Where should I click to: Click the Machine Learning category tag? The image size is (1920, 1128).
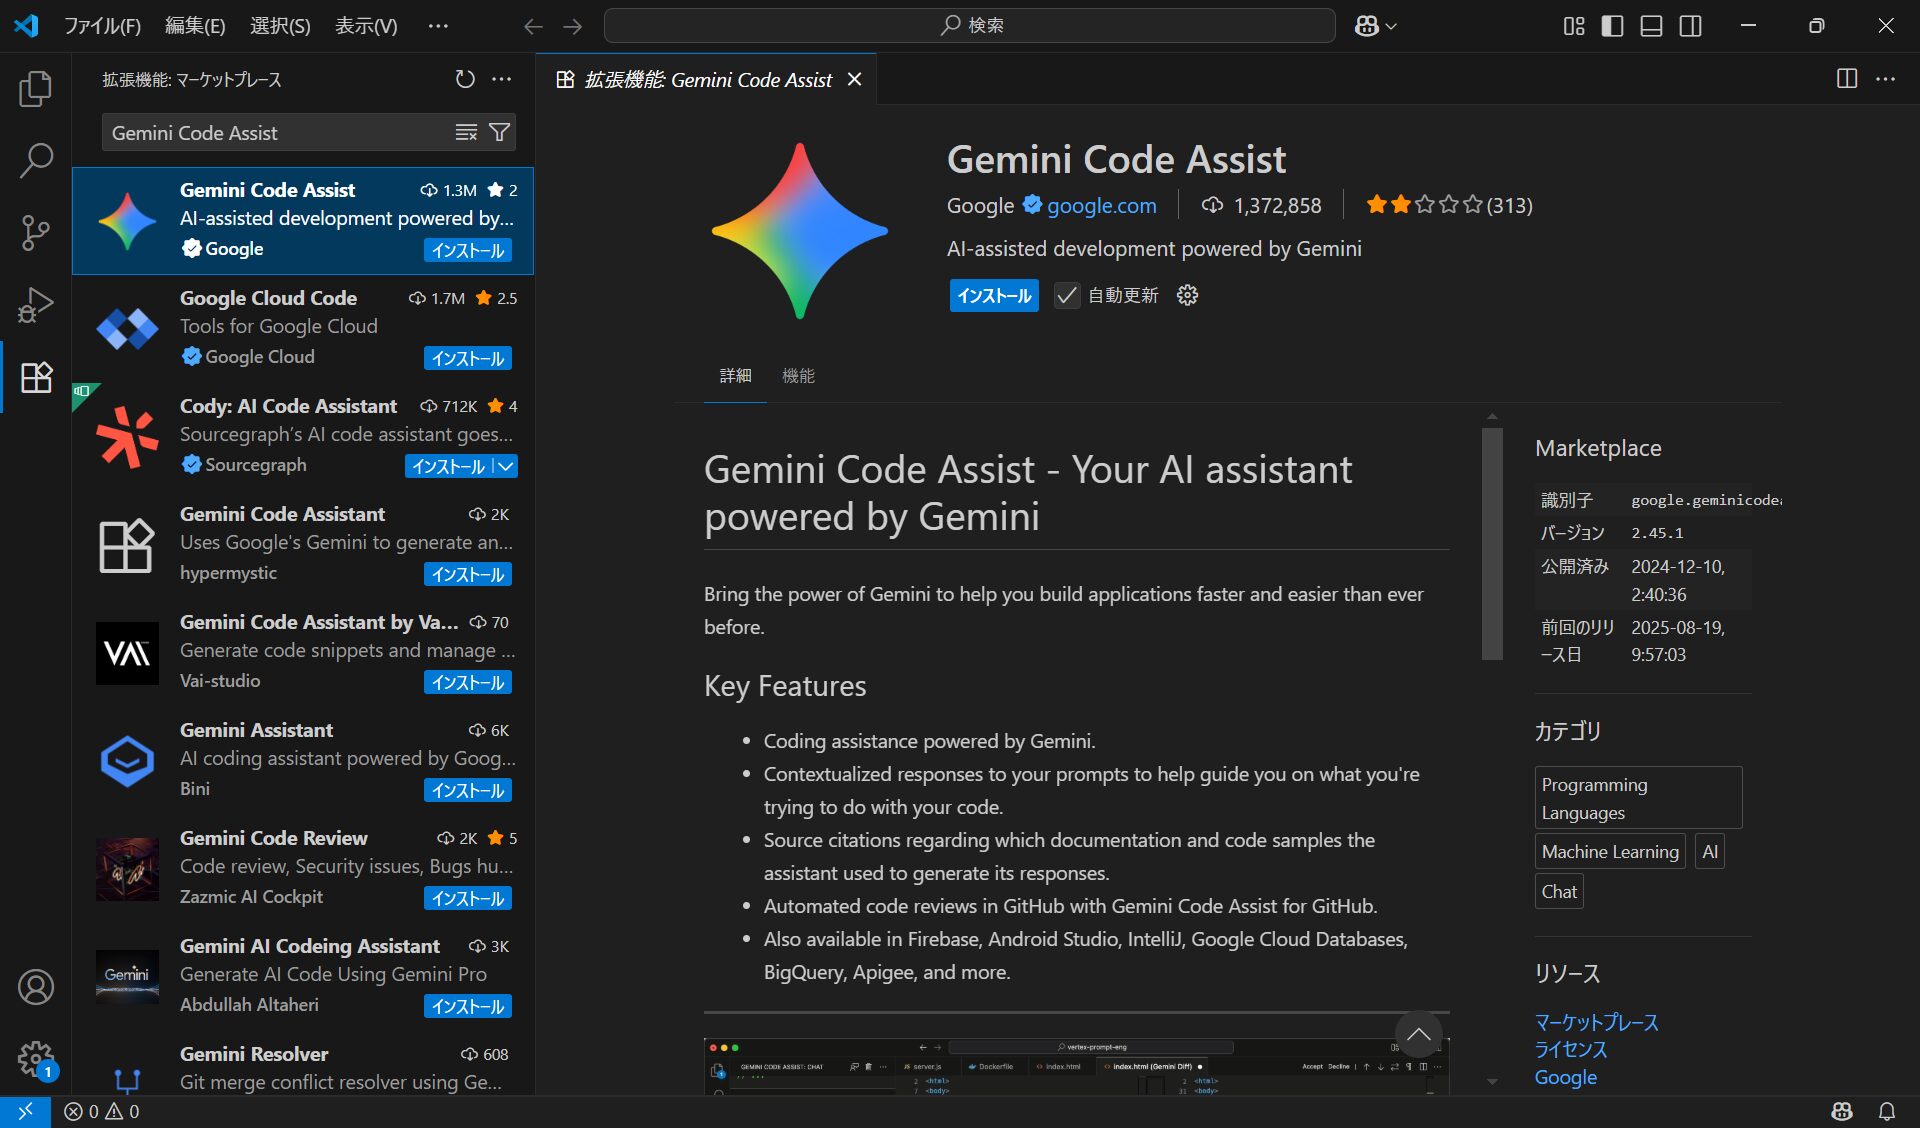pyautogui.click(x=1610, y=852)
